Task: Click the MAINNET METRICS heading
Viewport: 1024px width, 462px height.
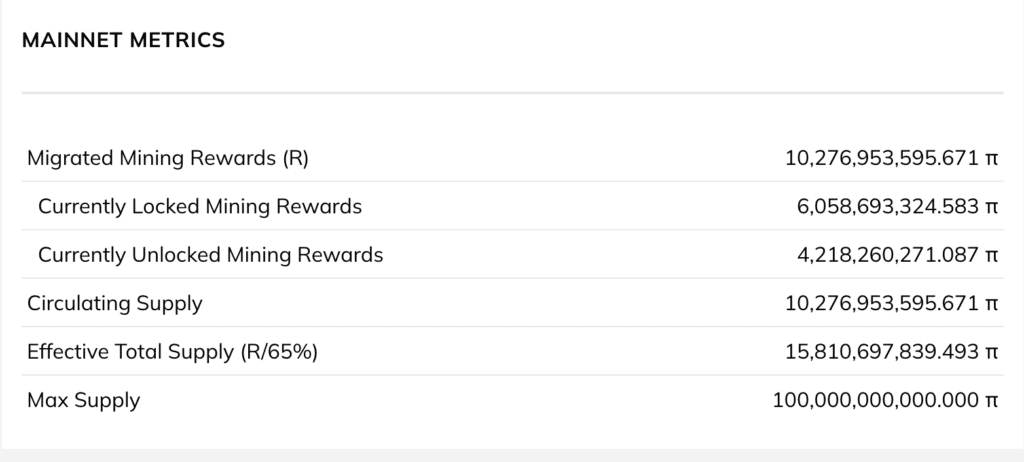Action: tap(123, 40)
